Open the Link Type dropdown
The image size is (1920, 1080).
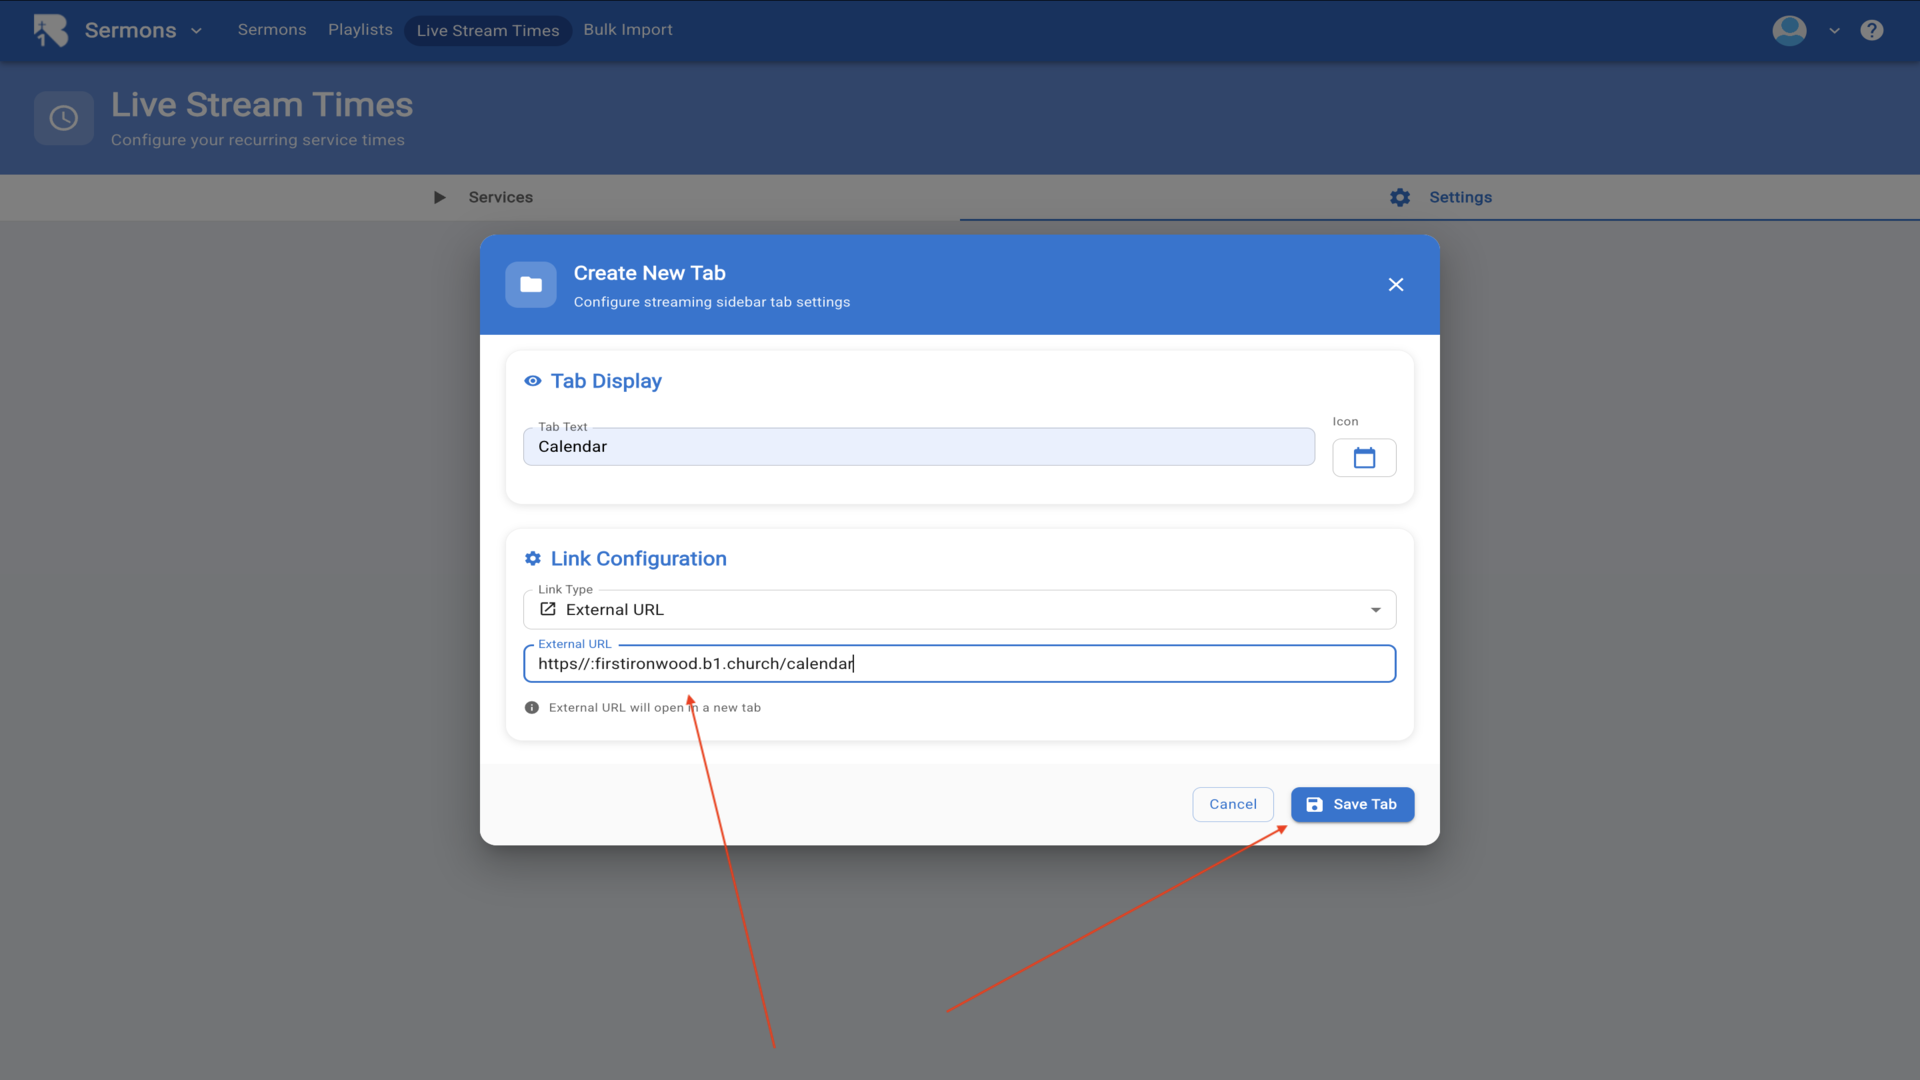[x=958, y=610]
